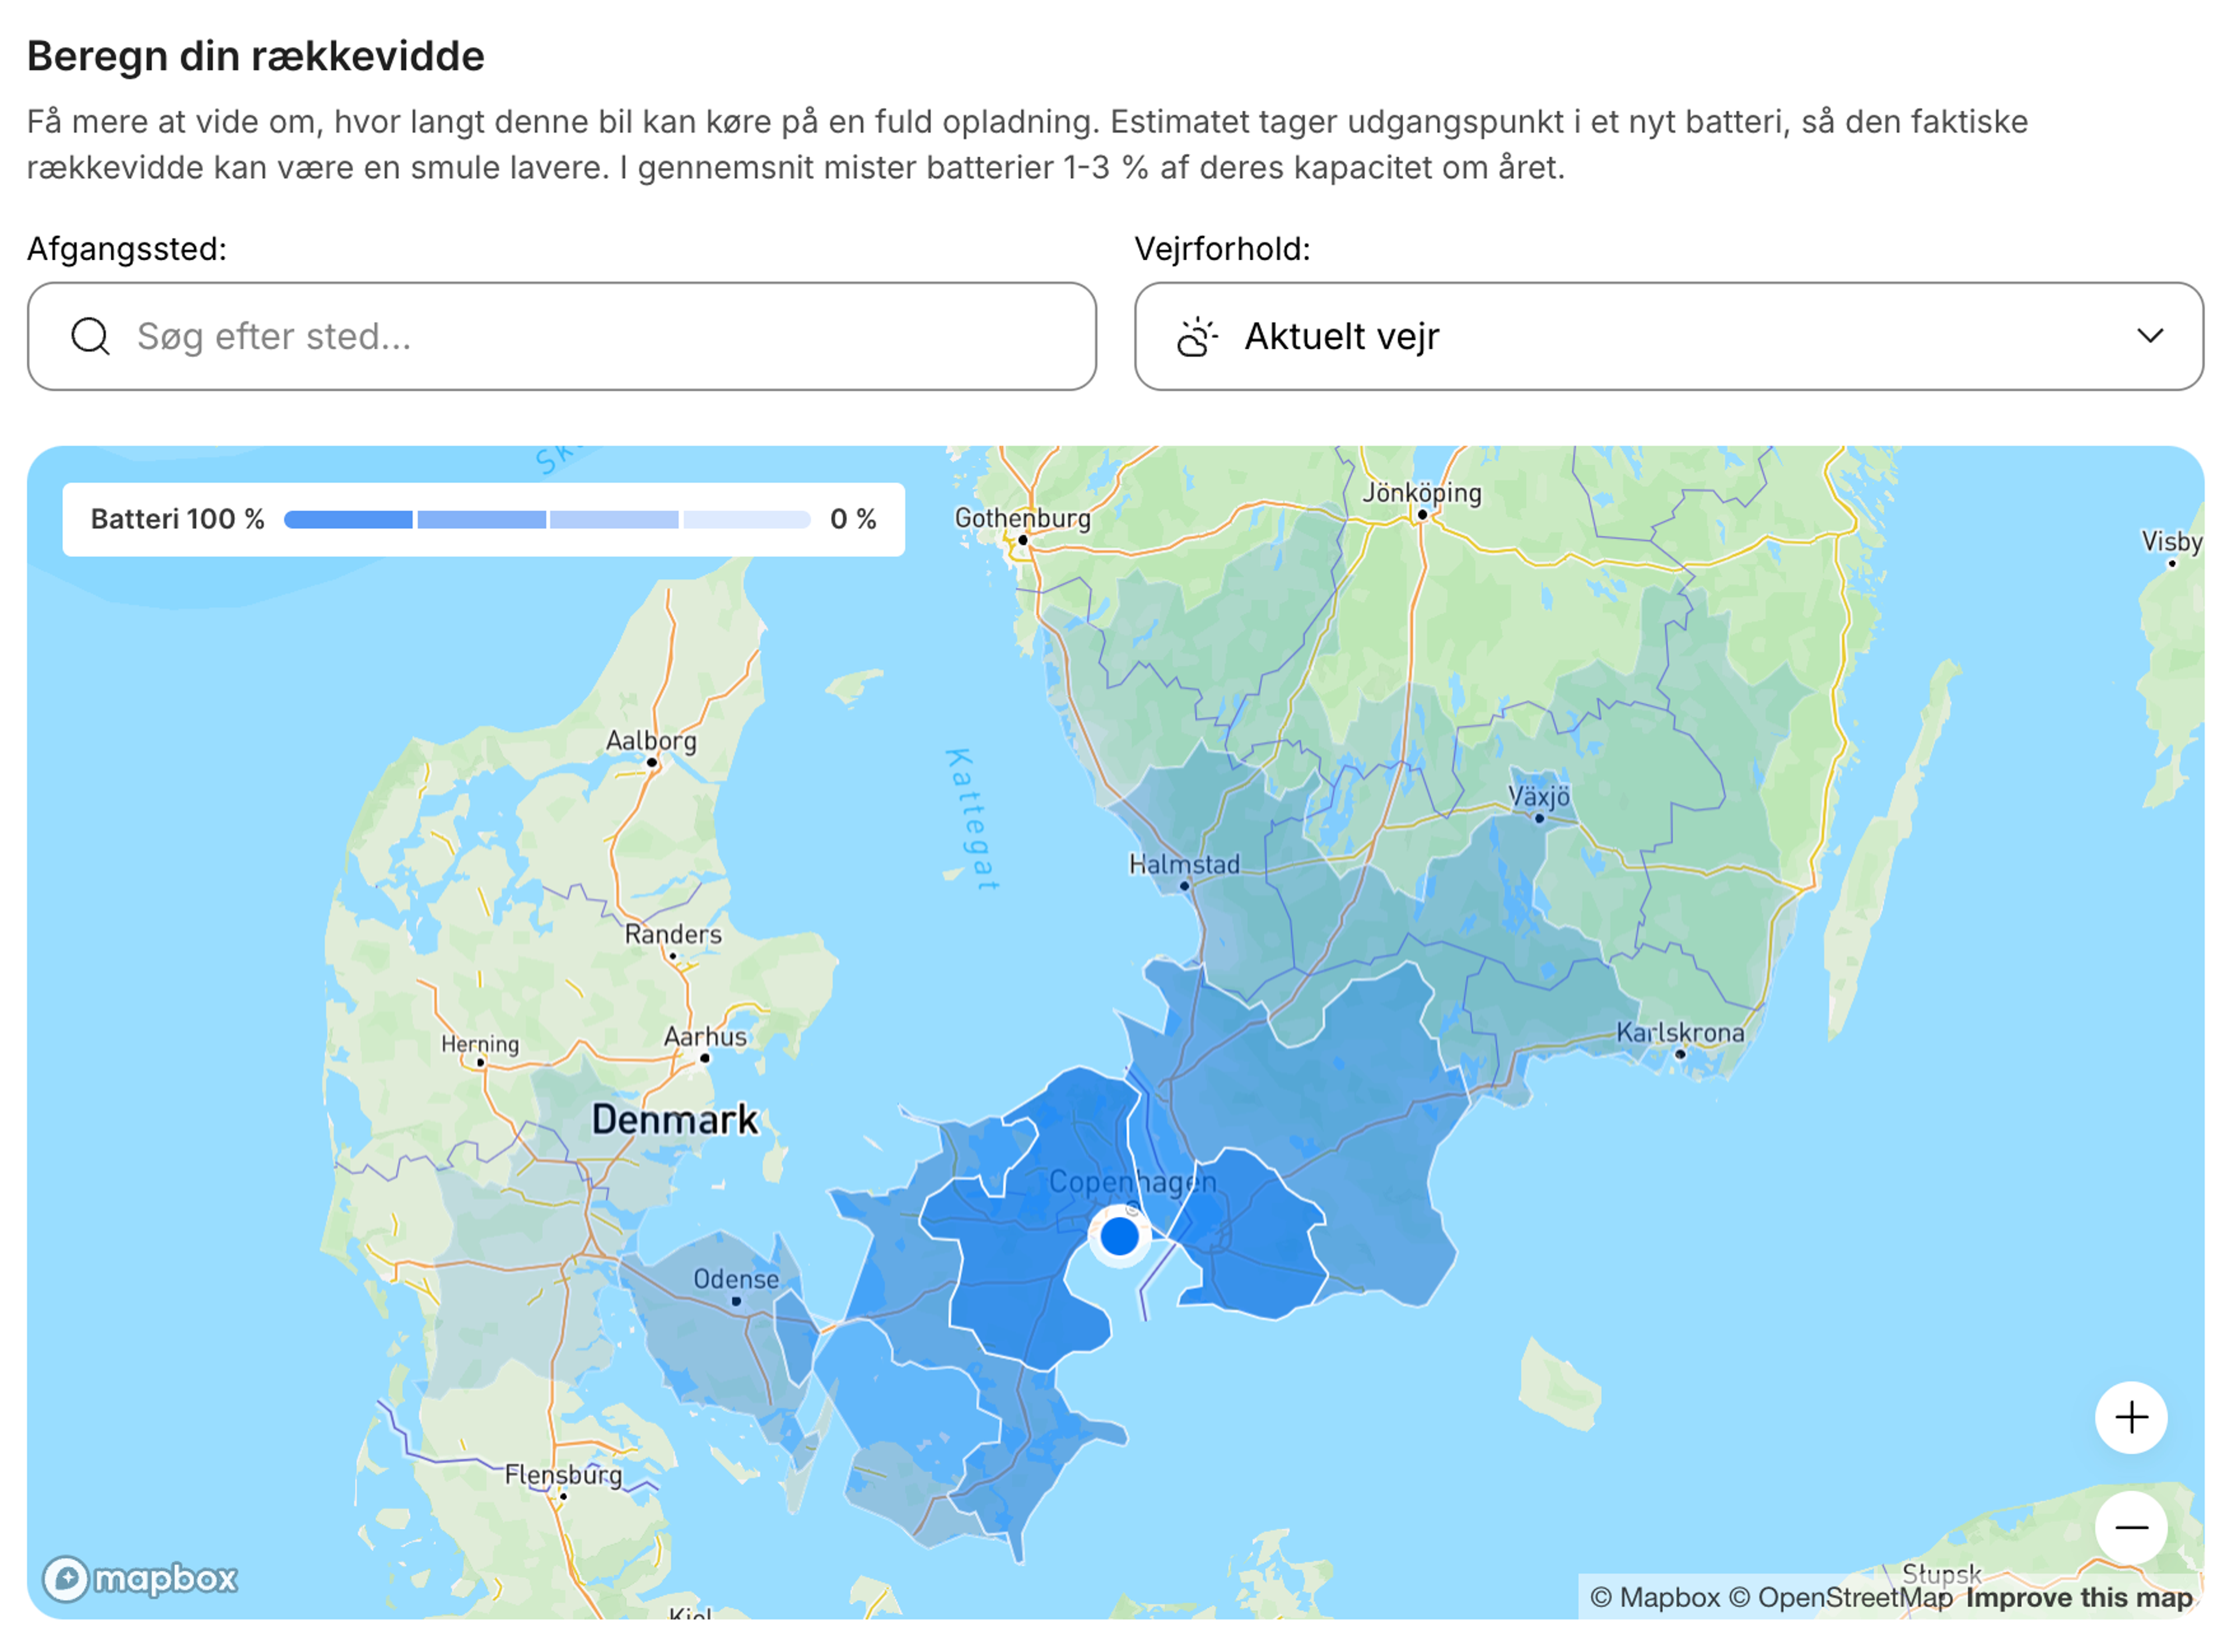Open the Vejrforhold weather dropdown
2235x1652 pixels.
(x=1669, y=337)
